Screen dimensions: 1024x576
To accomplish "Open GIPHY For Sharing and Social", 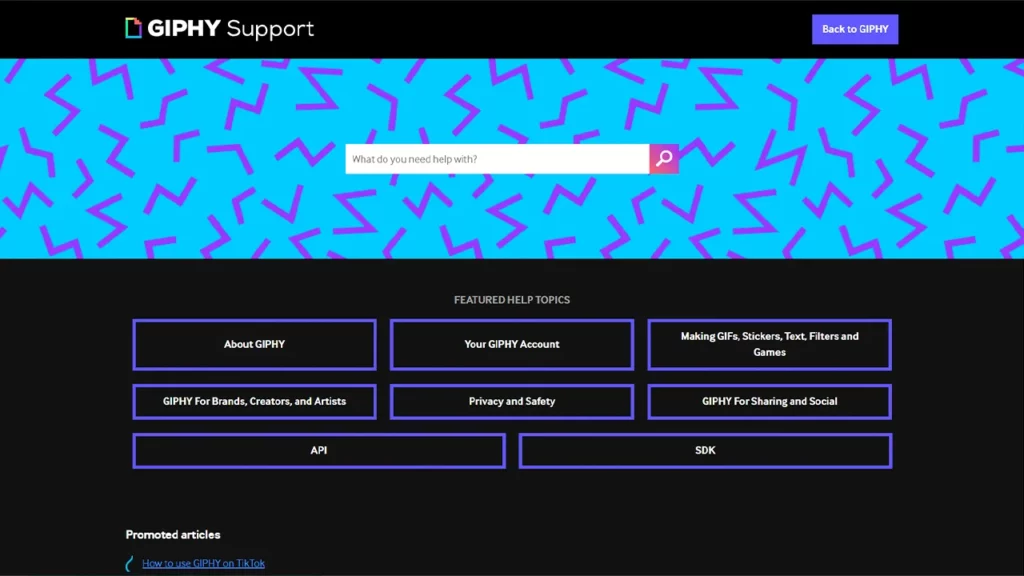I will point(769,401).
